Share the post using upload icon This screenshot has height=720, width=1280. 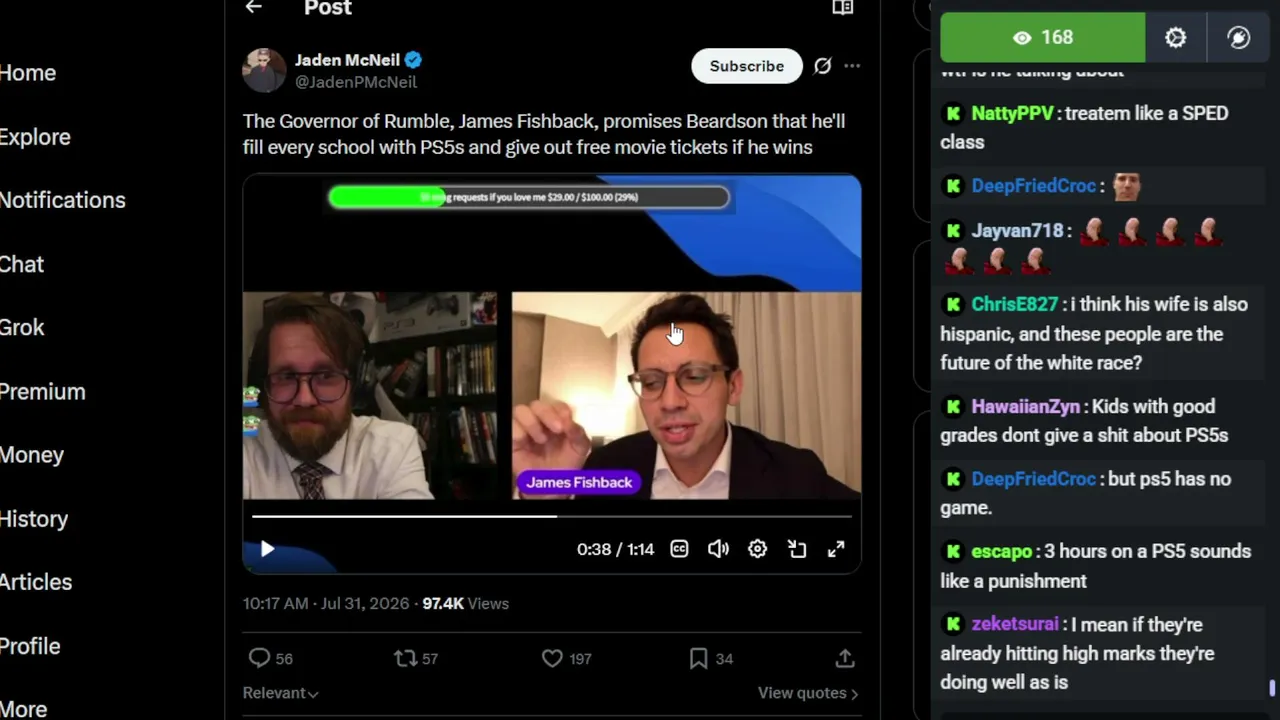[845, 658]
